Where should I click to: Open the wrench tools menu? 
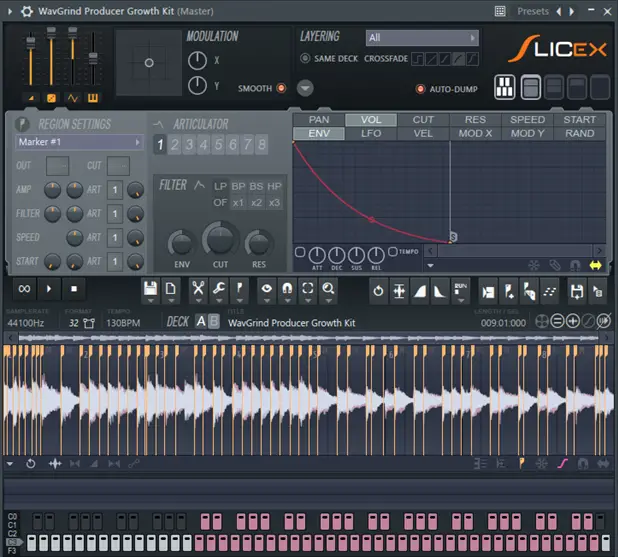pyautogui.click(x=219, y=292)
